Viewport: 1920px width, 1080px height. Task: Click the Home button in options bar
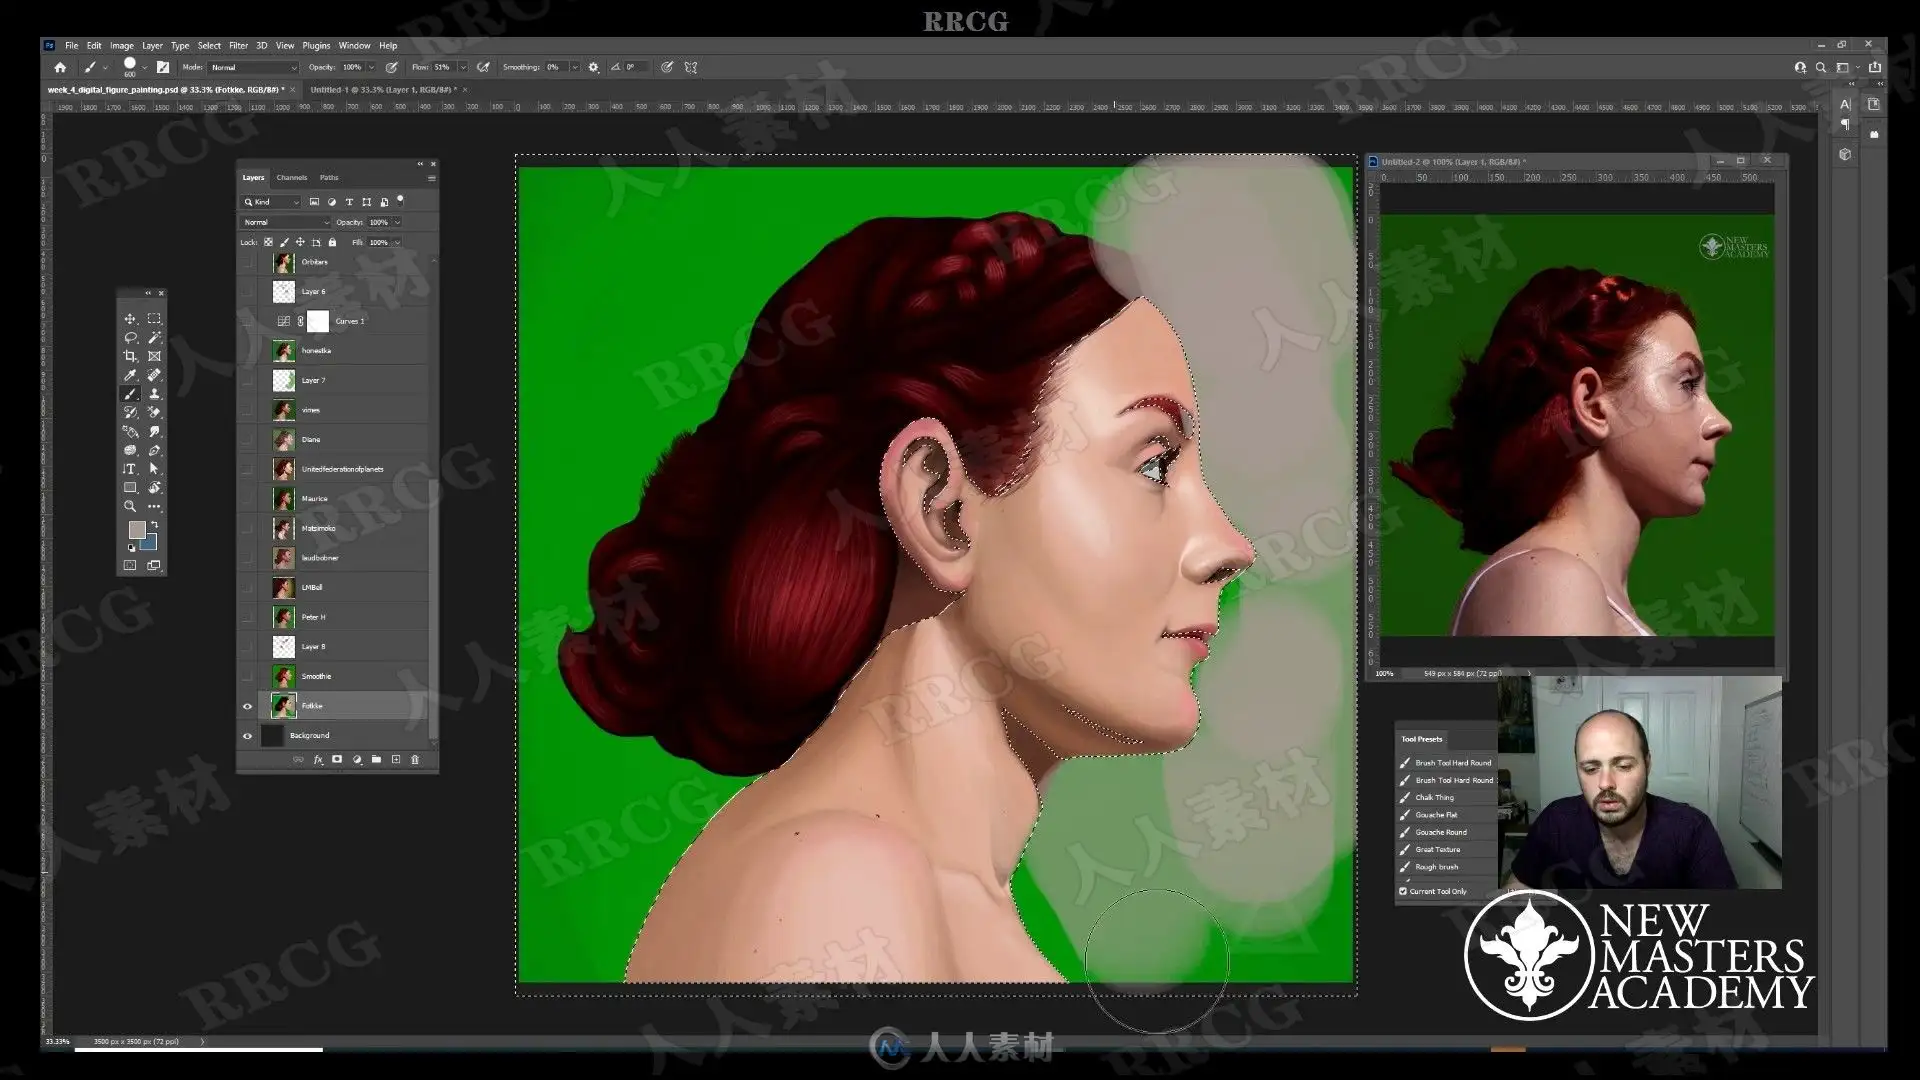[x=60, y=67]
